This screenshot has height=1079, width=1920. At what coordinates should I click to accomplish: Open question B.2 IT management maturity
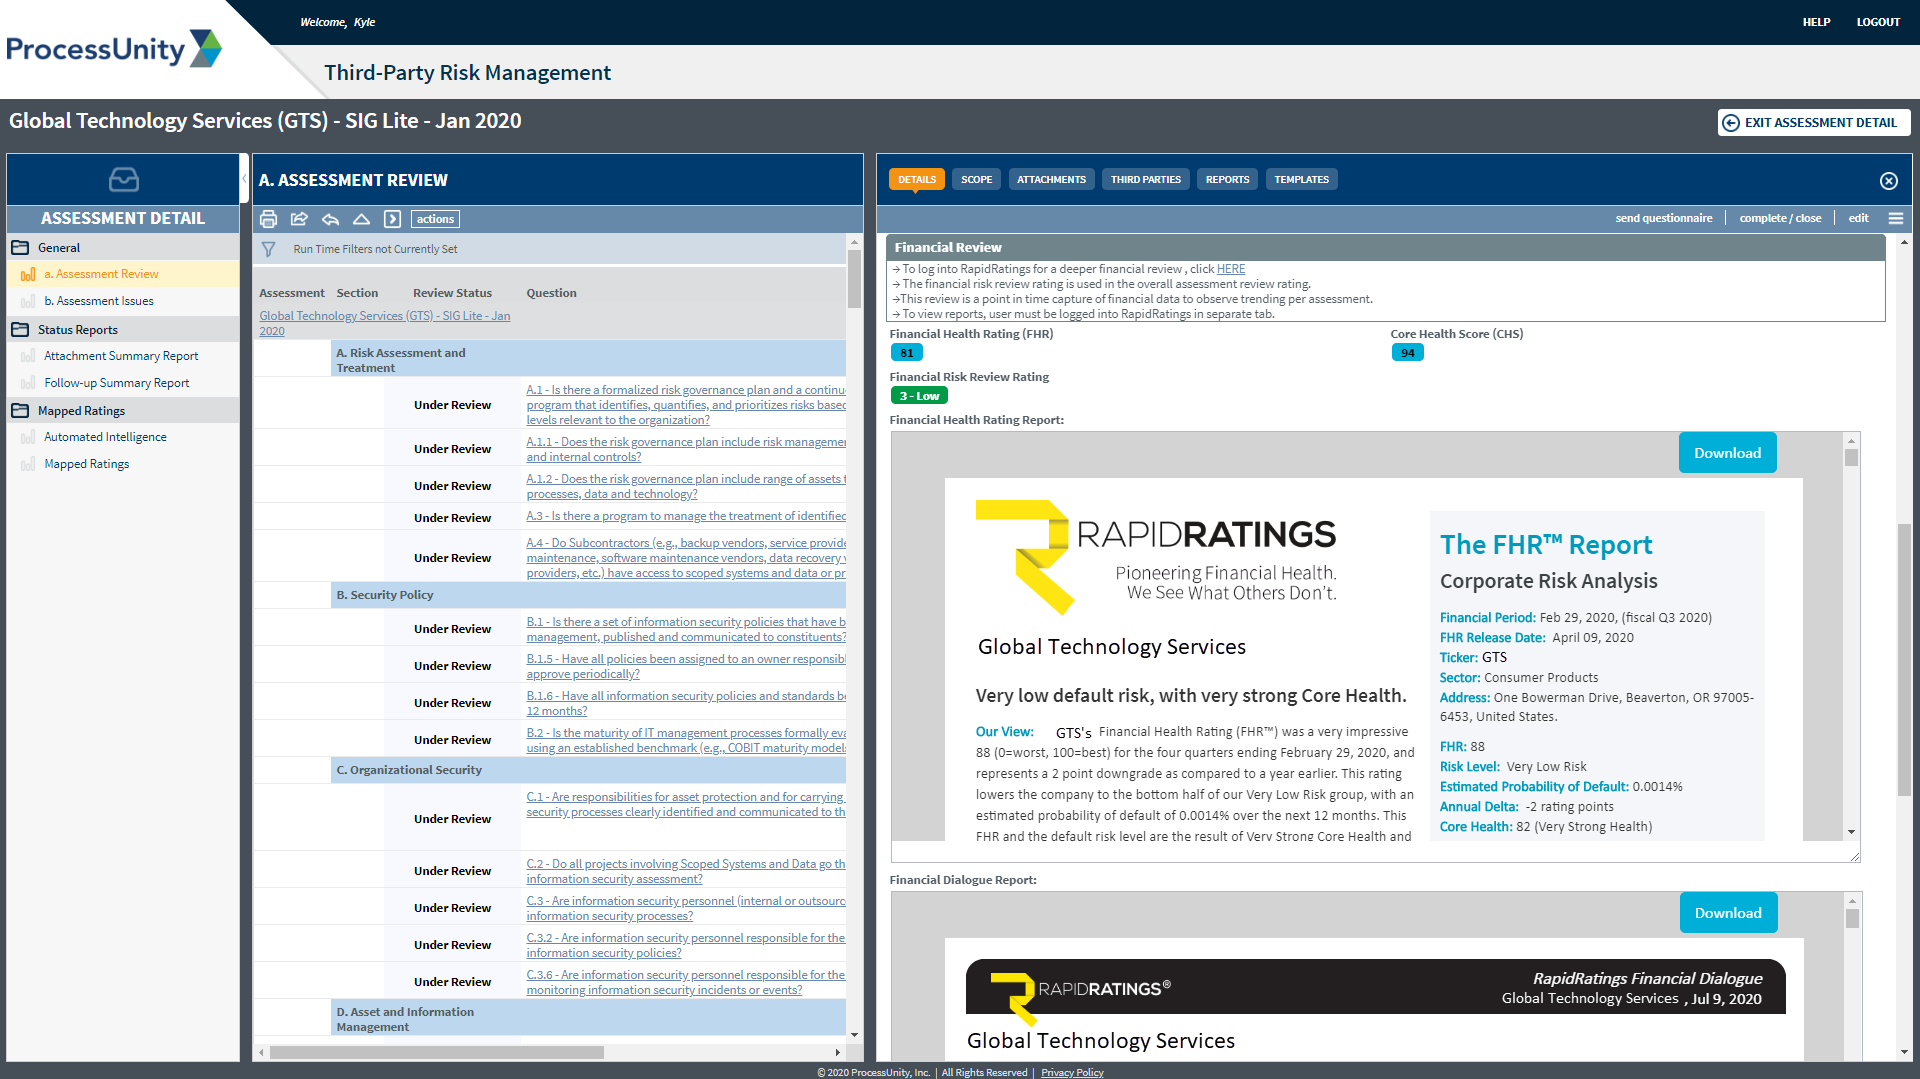pos(686,740)
